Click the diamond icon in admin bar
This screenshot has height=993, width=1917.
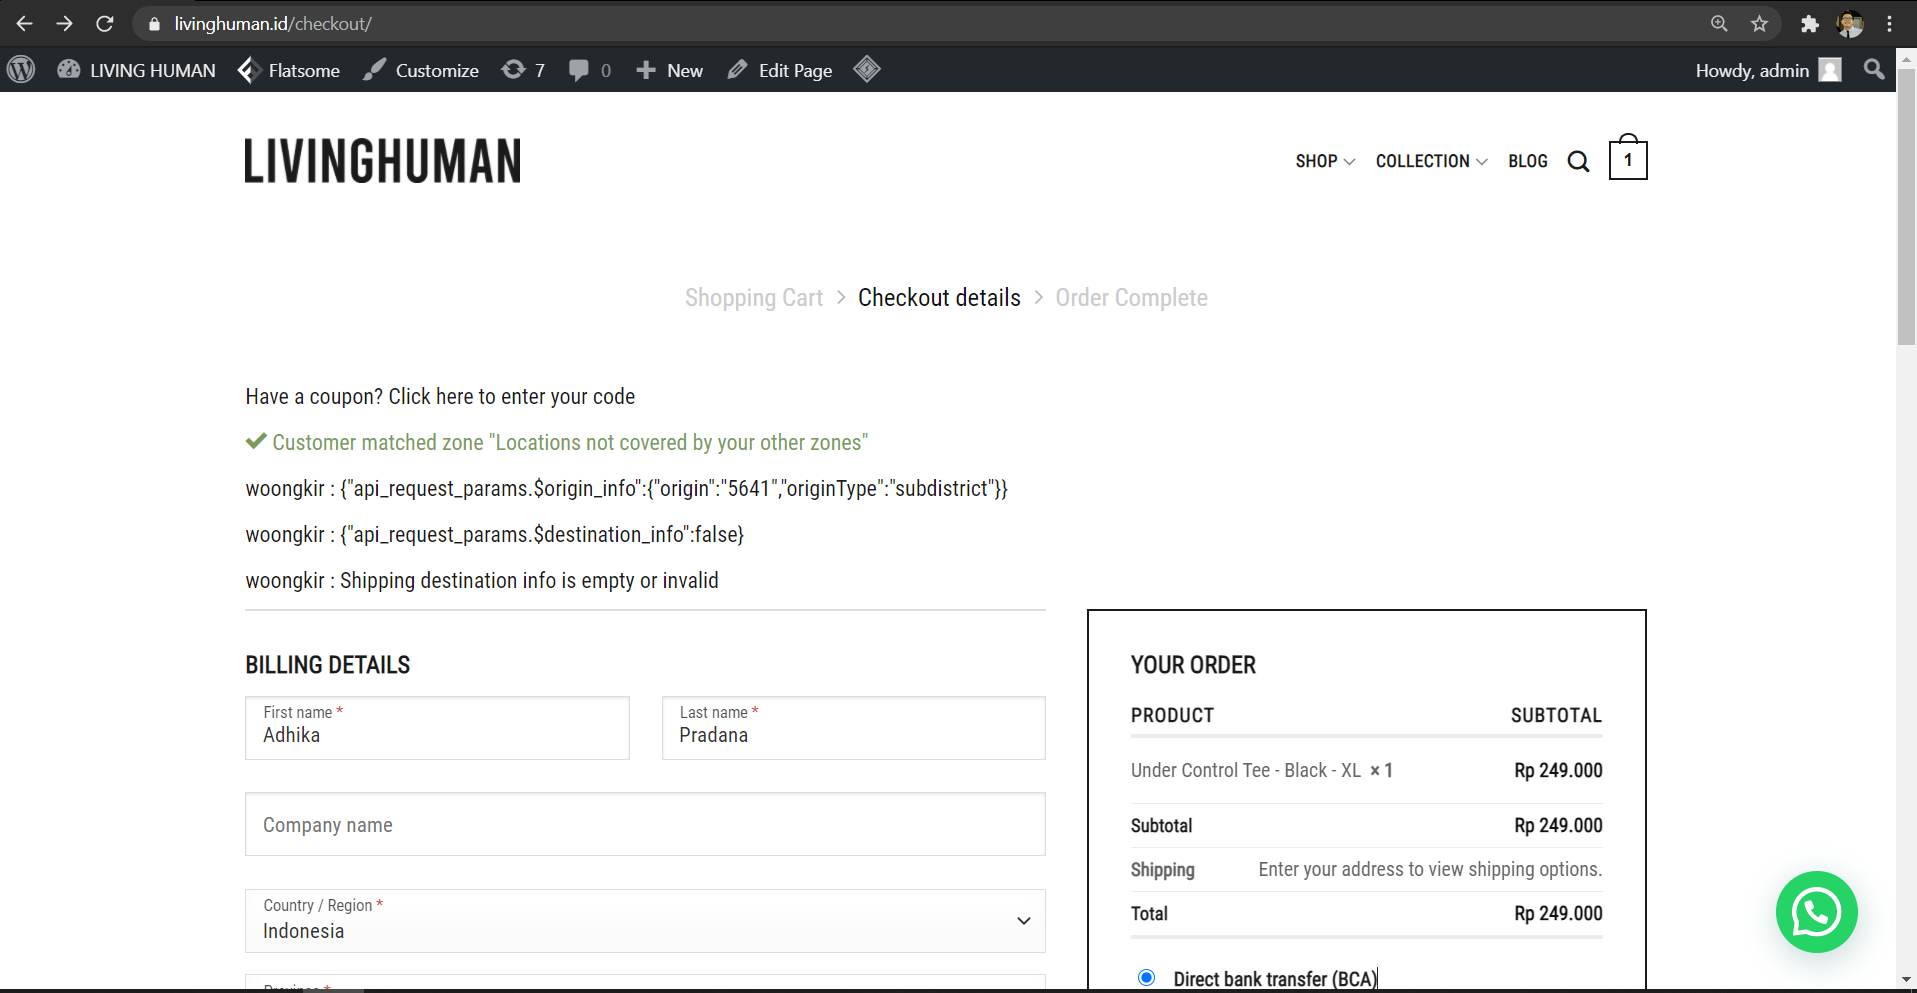tap(867, 69)
